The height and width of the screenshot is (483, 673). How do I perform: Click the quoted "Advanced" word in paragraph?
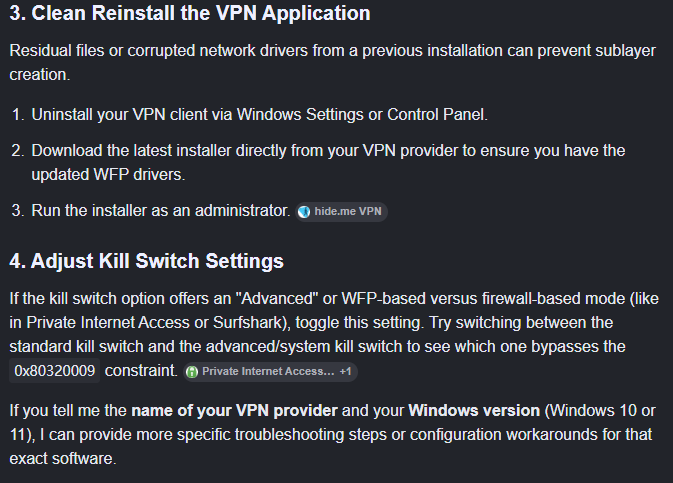(277, 299)
